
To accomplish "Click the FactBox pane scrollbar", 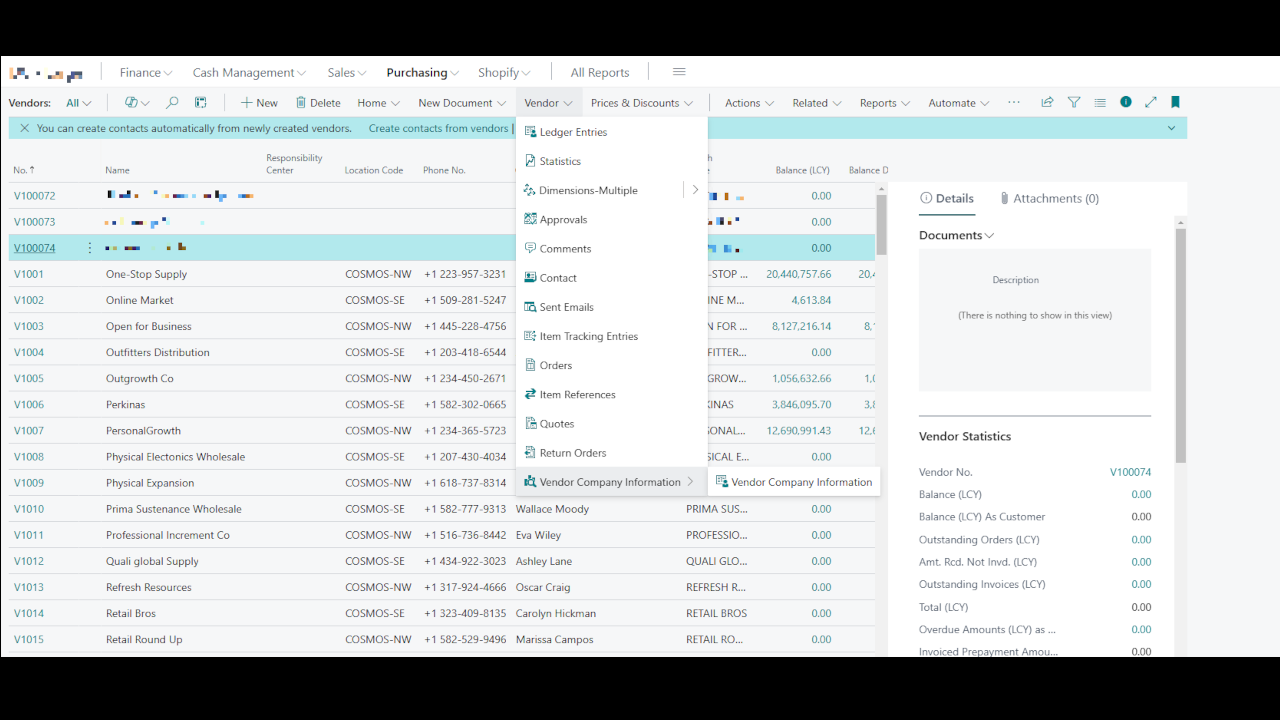I will (x=1181, y=345).
